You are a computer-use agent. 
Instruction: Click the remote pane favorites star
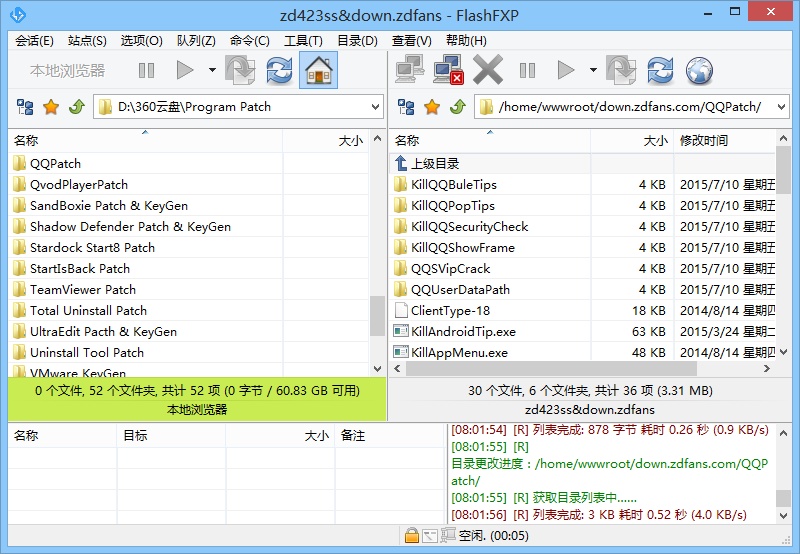[x=432, y=107]
